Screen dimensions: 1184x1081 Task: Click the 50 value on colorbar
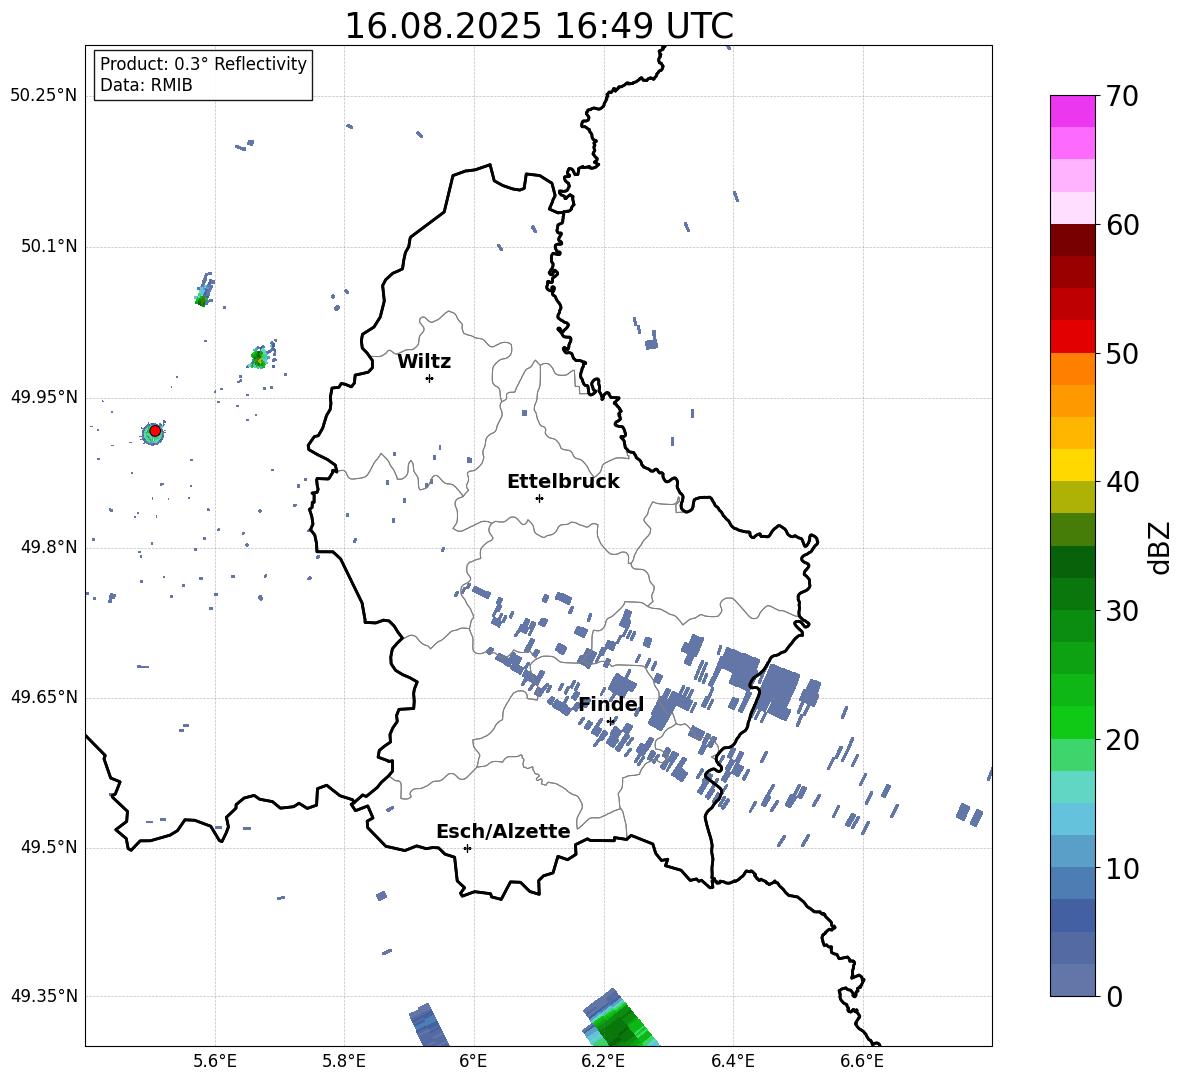pyautogui.click(x=1122, y=353)
